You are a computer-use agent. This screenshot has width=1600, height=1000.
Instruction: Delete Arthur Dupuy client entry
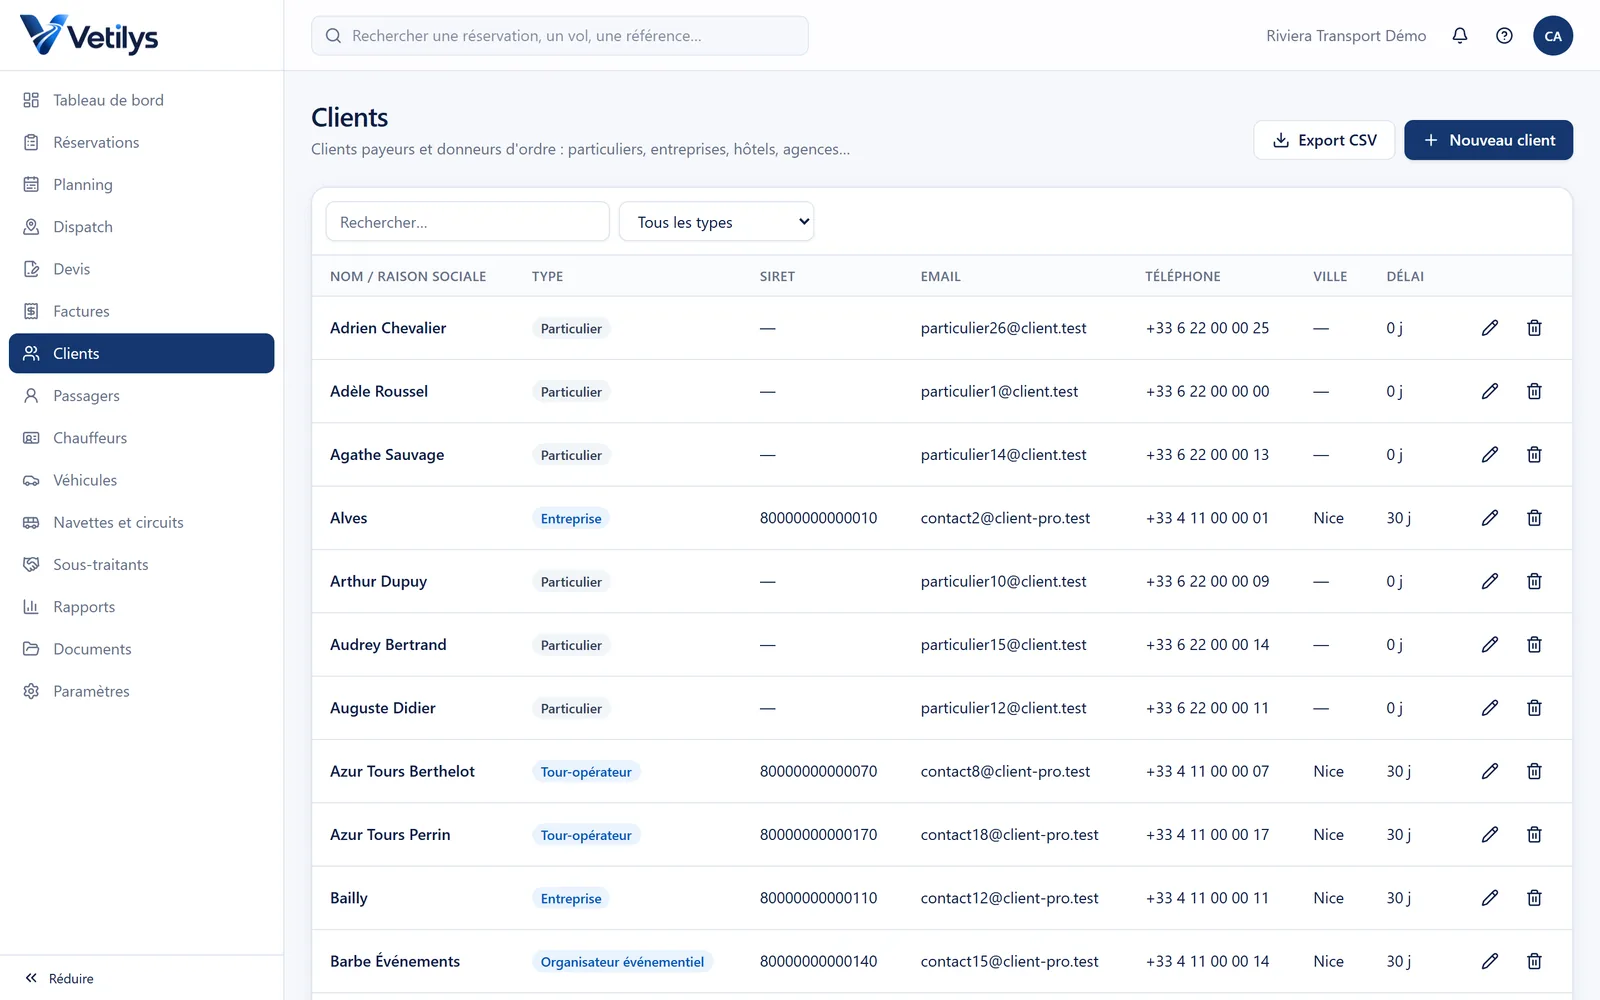tap(1534, 581)
